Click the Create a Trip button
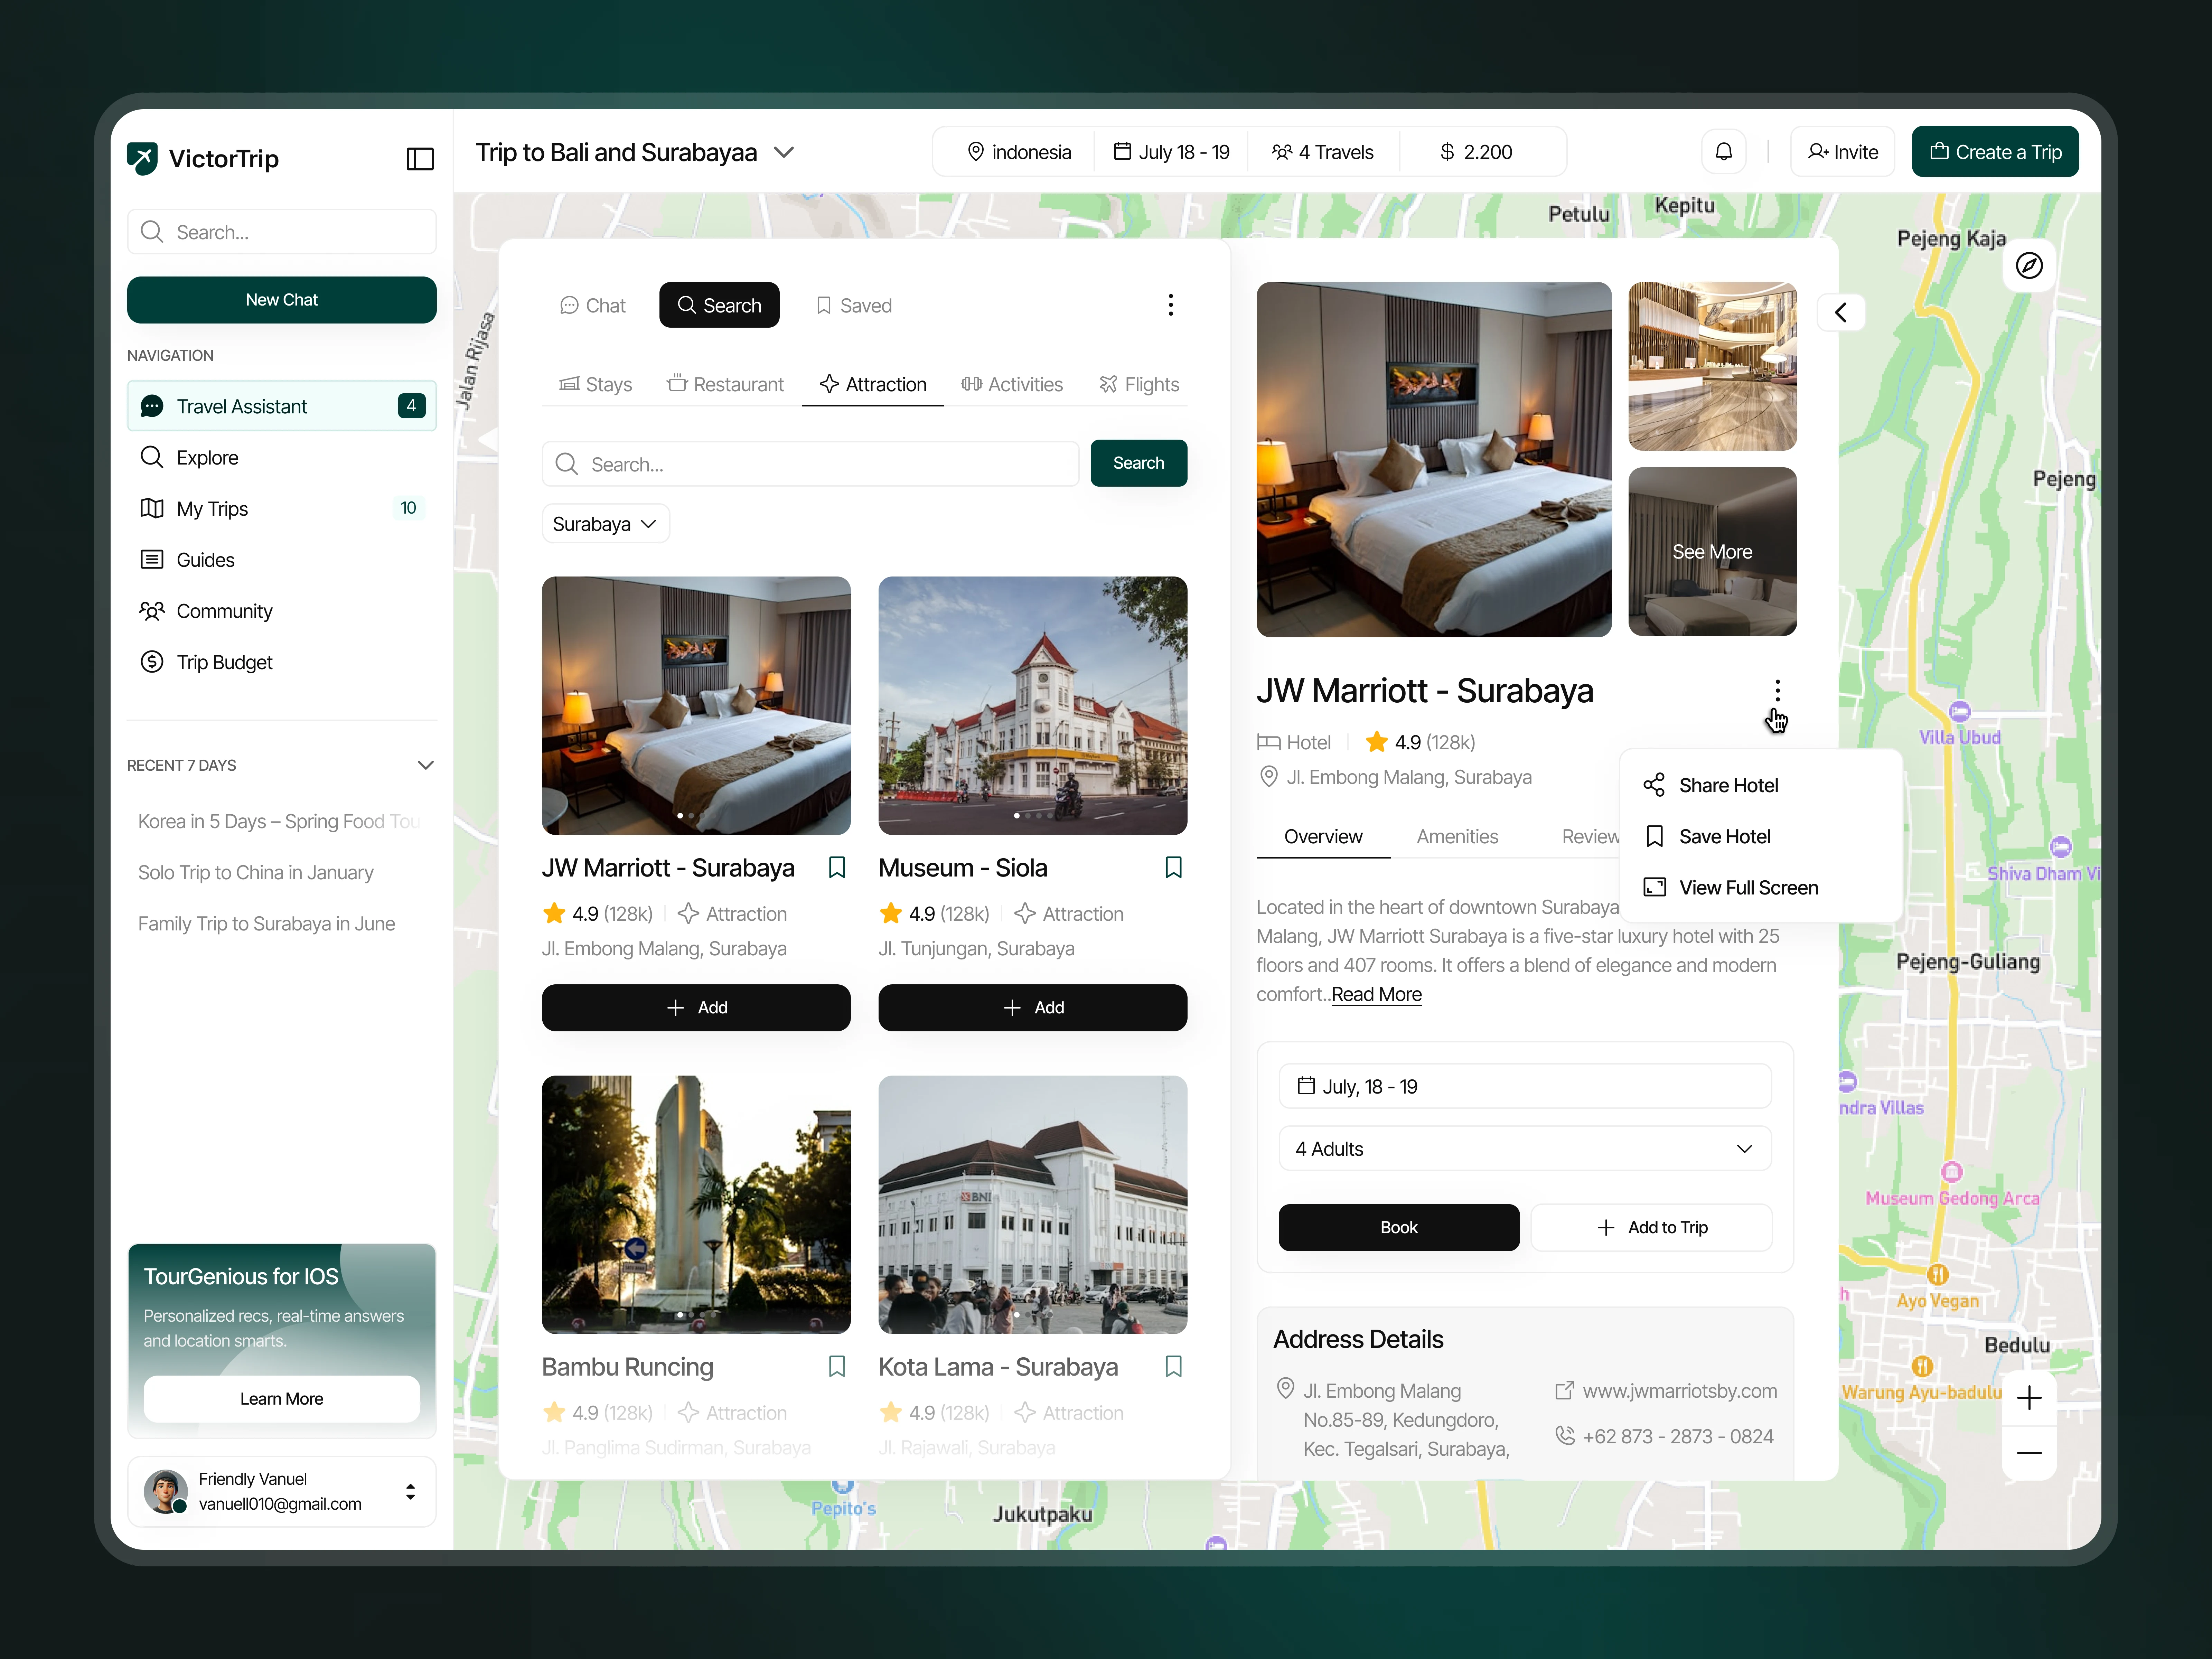This screenshot has width=2212, height=1659. (x=1995, y=152)
